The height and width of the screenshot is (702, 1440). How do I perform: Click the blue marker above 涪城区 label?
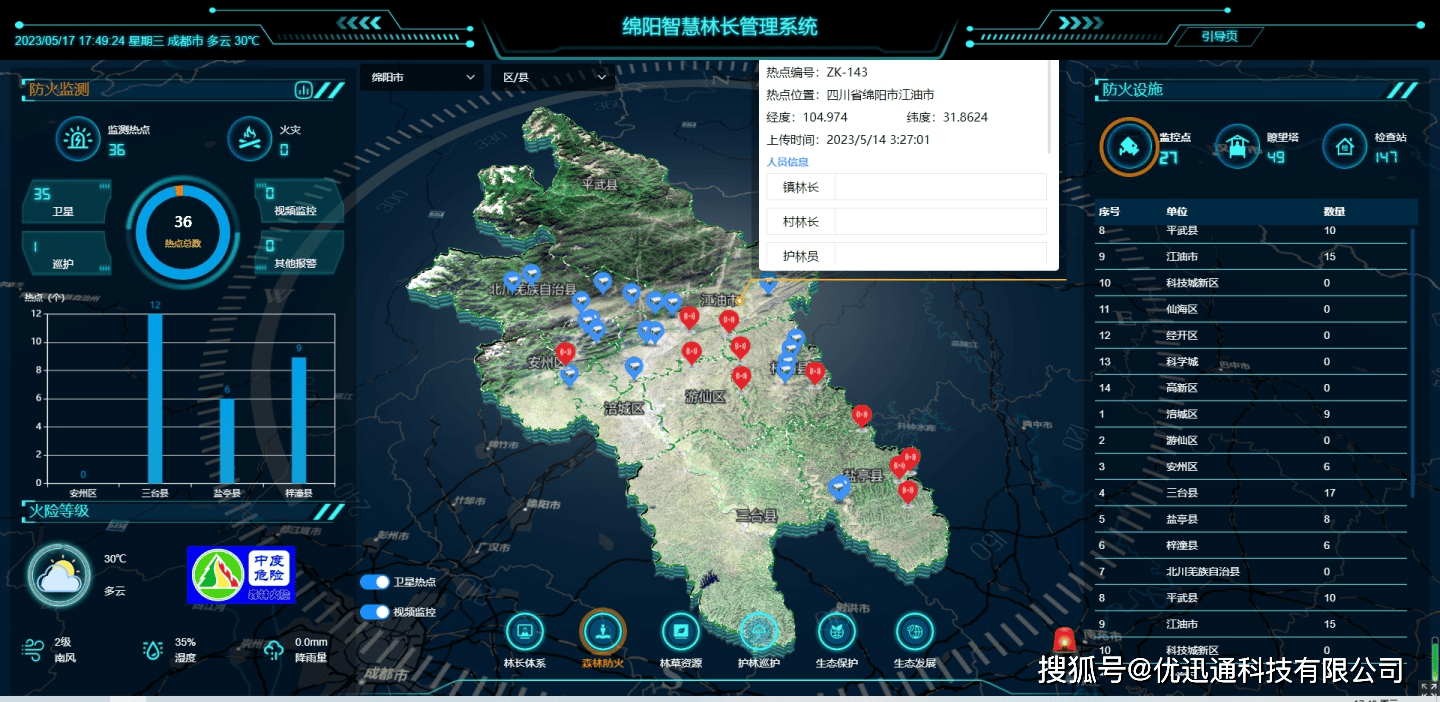click(633, 368)
